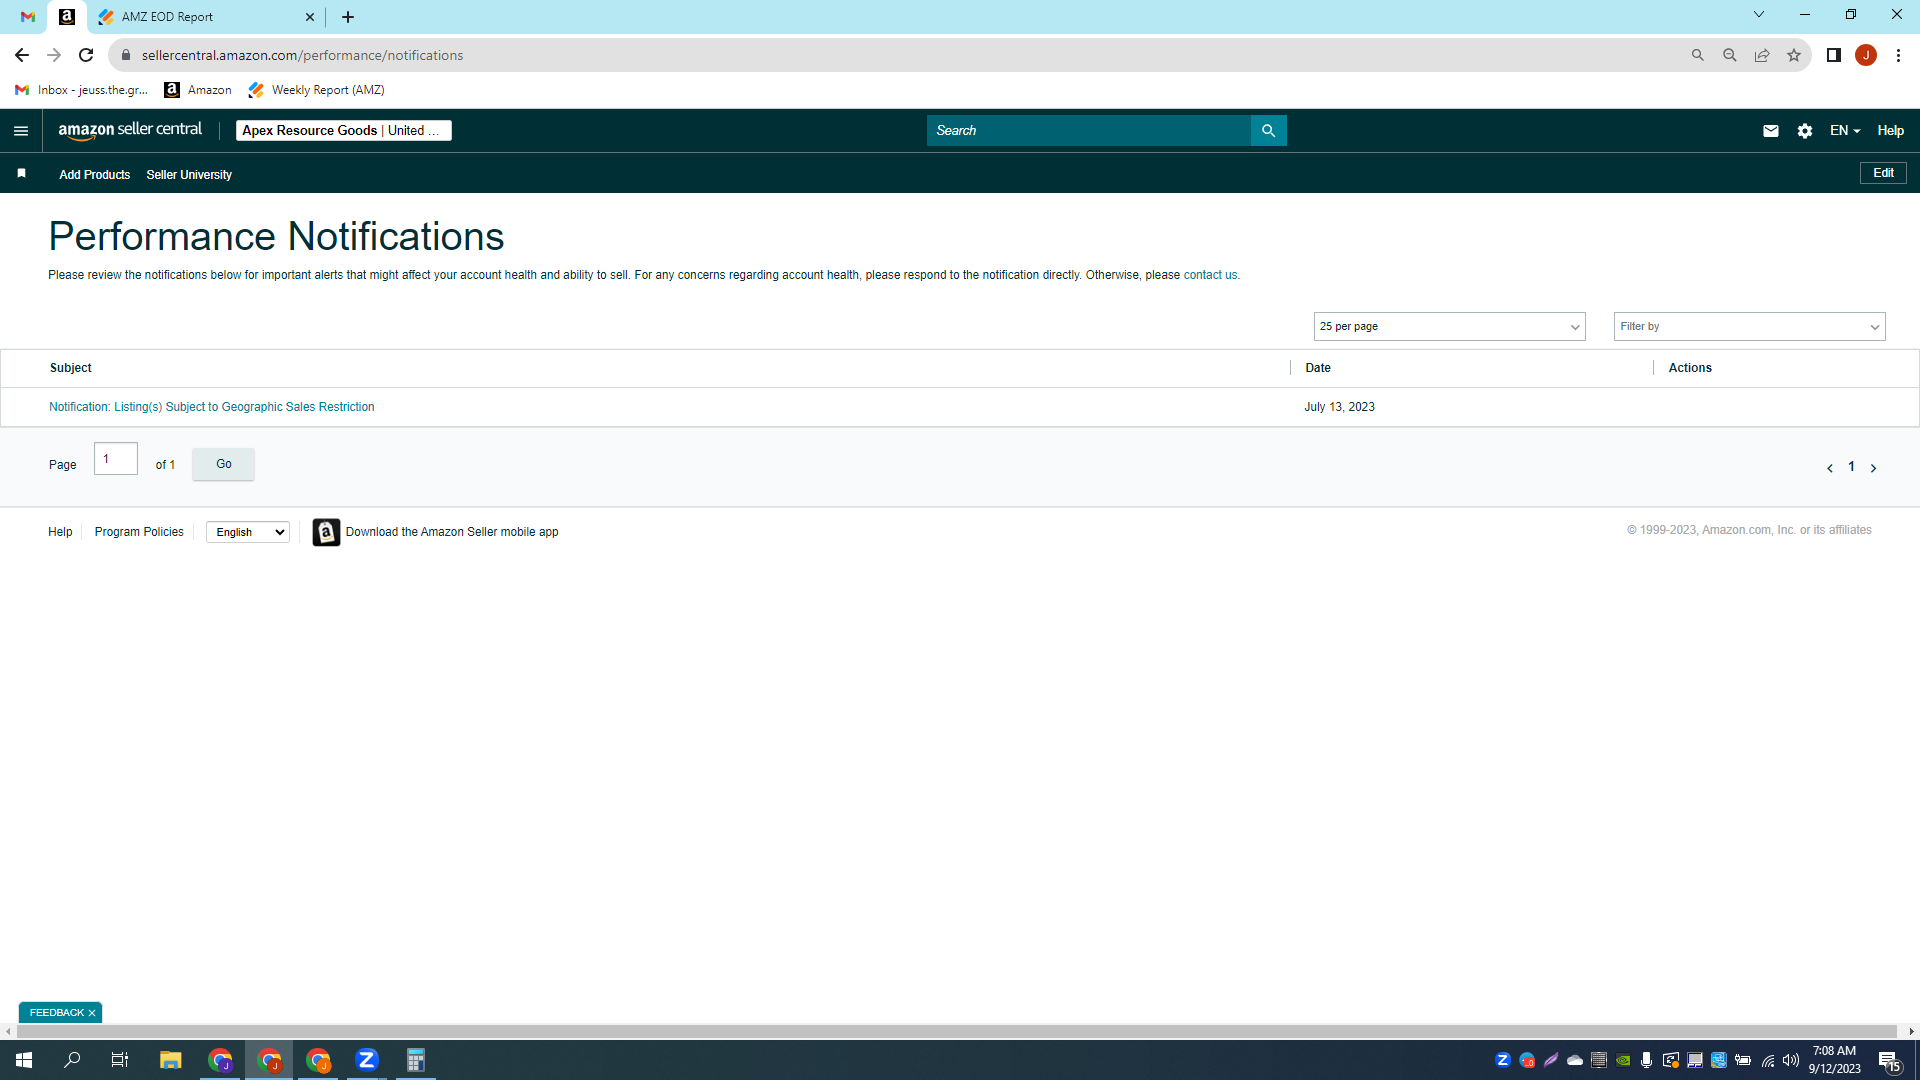Click the share page icon in the address bar

pyautogui.click(x=1762, y=55)
